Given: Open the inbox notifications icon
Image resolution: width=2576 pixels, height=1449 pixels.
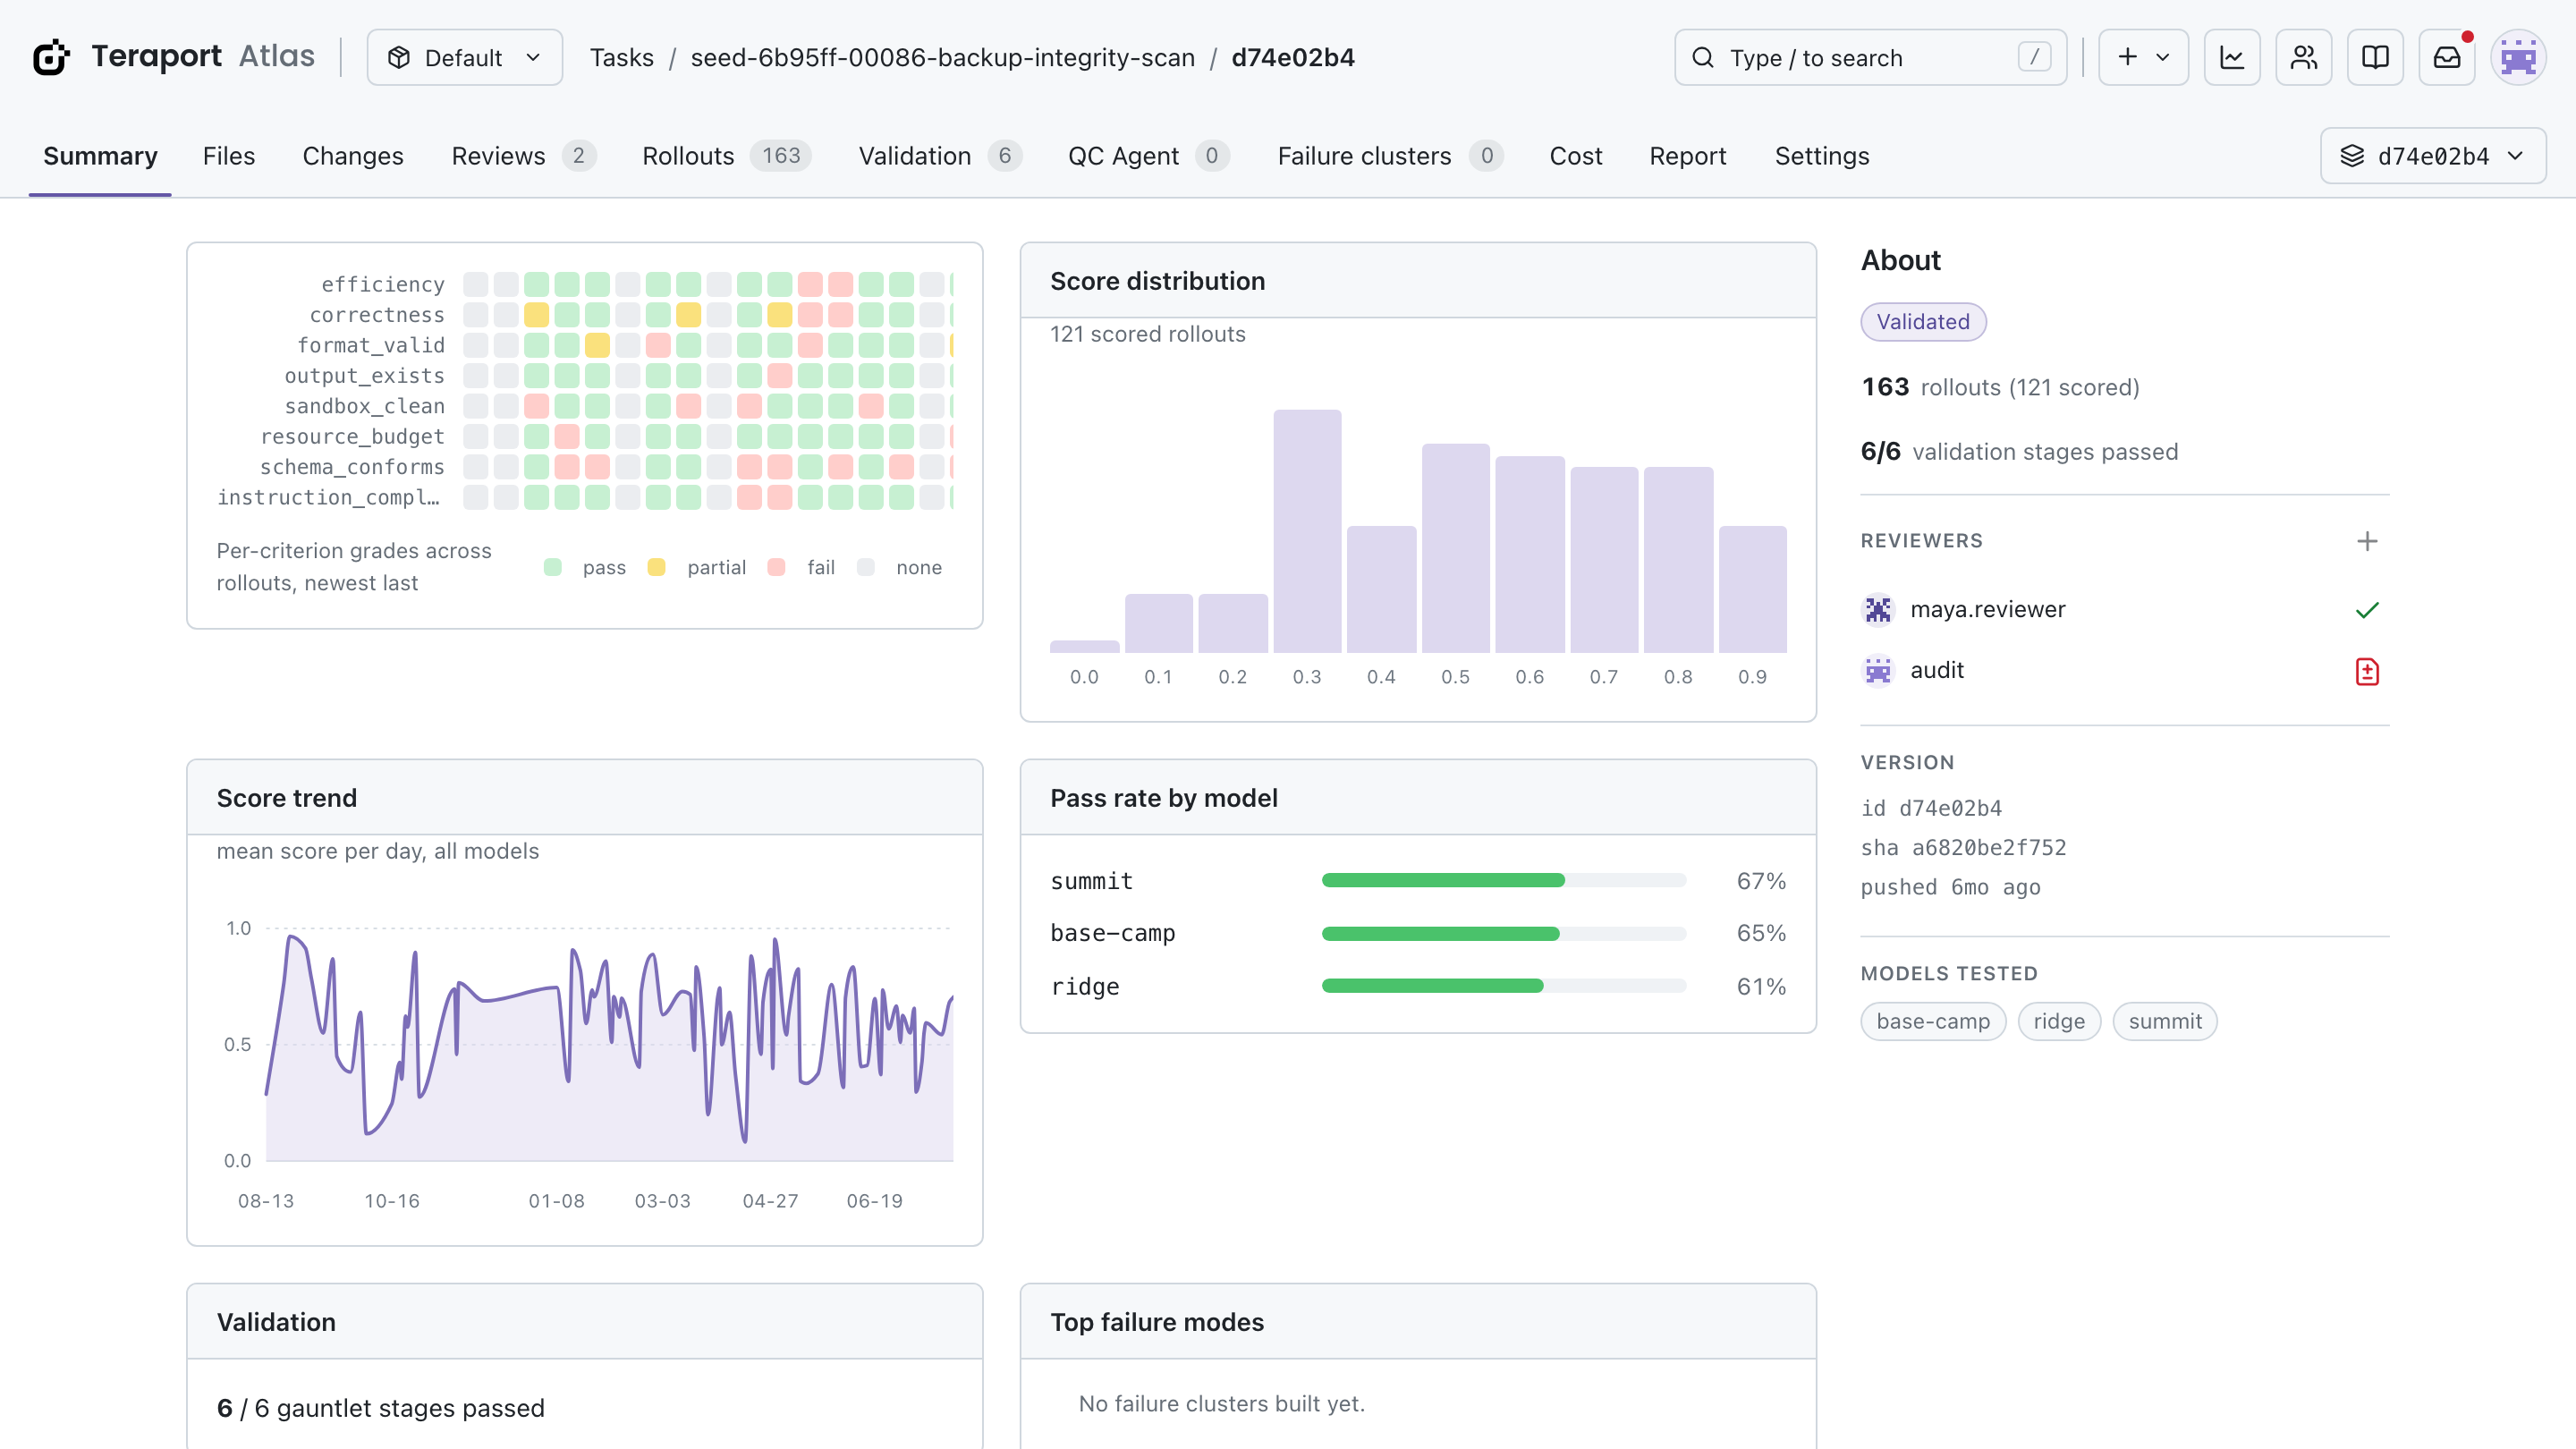Looking at the screenshot, I should tap(2447, 57).
